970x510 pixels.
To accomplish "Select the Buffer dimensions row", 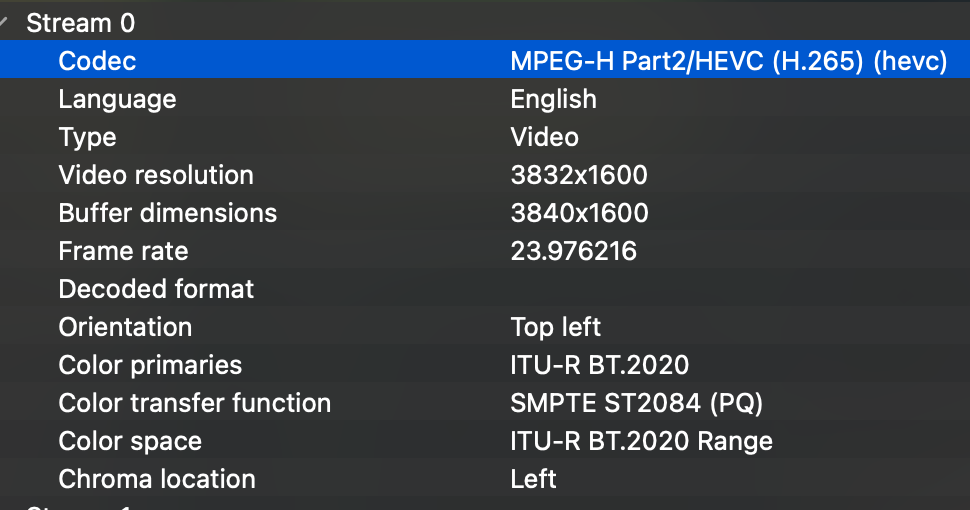I will [167, 213].
